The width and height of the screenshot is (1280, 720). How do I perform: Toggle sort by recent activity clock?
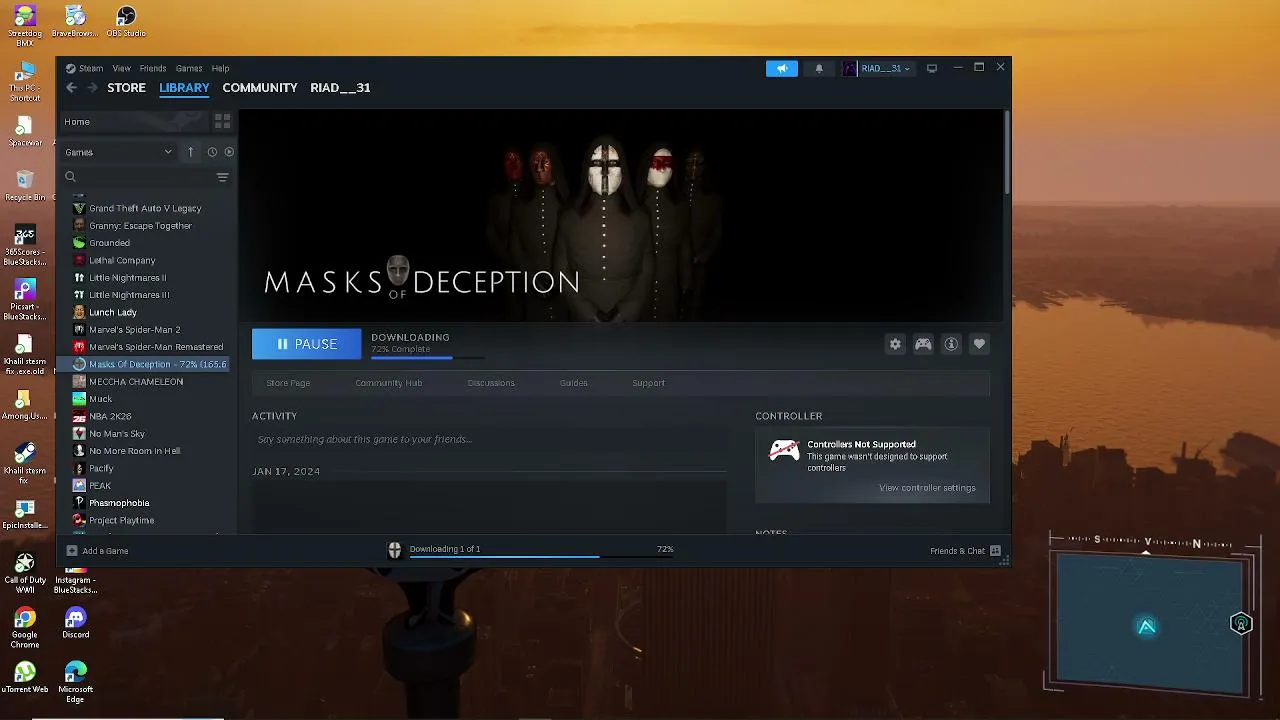coord(212,152)
